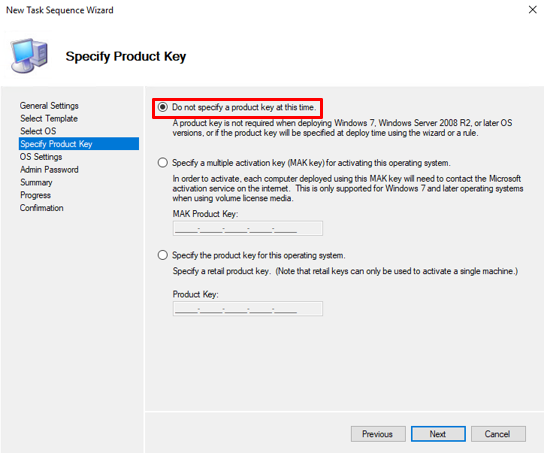This screenshot has width=545, height=453.
Task: Go to Admin Password step
Action: [49, 170]
